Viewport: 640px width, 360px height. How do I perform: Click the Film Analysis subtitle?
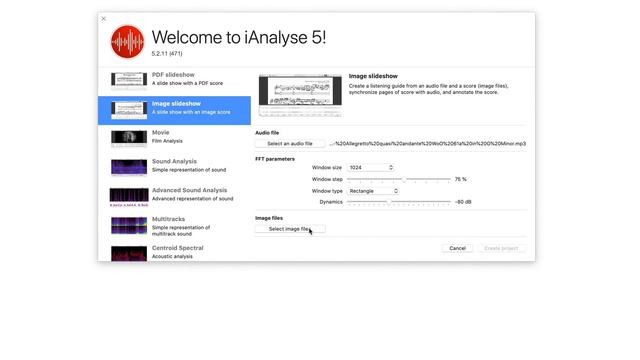167,141
